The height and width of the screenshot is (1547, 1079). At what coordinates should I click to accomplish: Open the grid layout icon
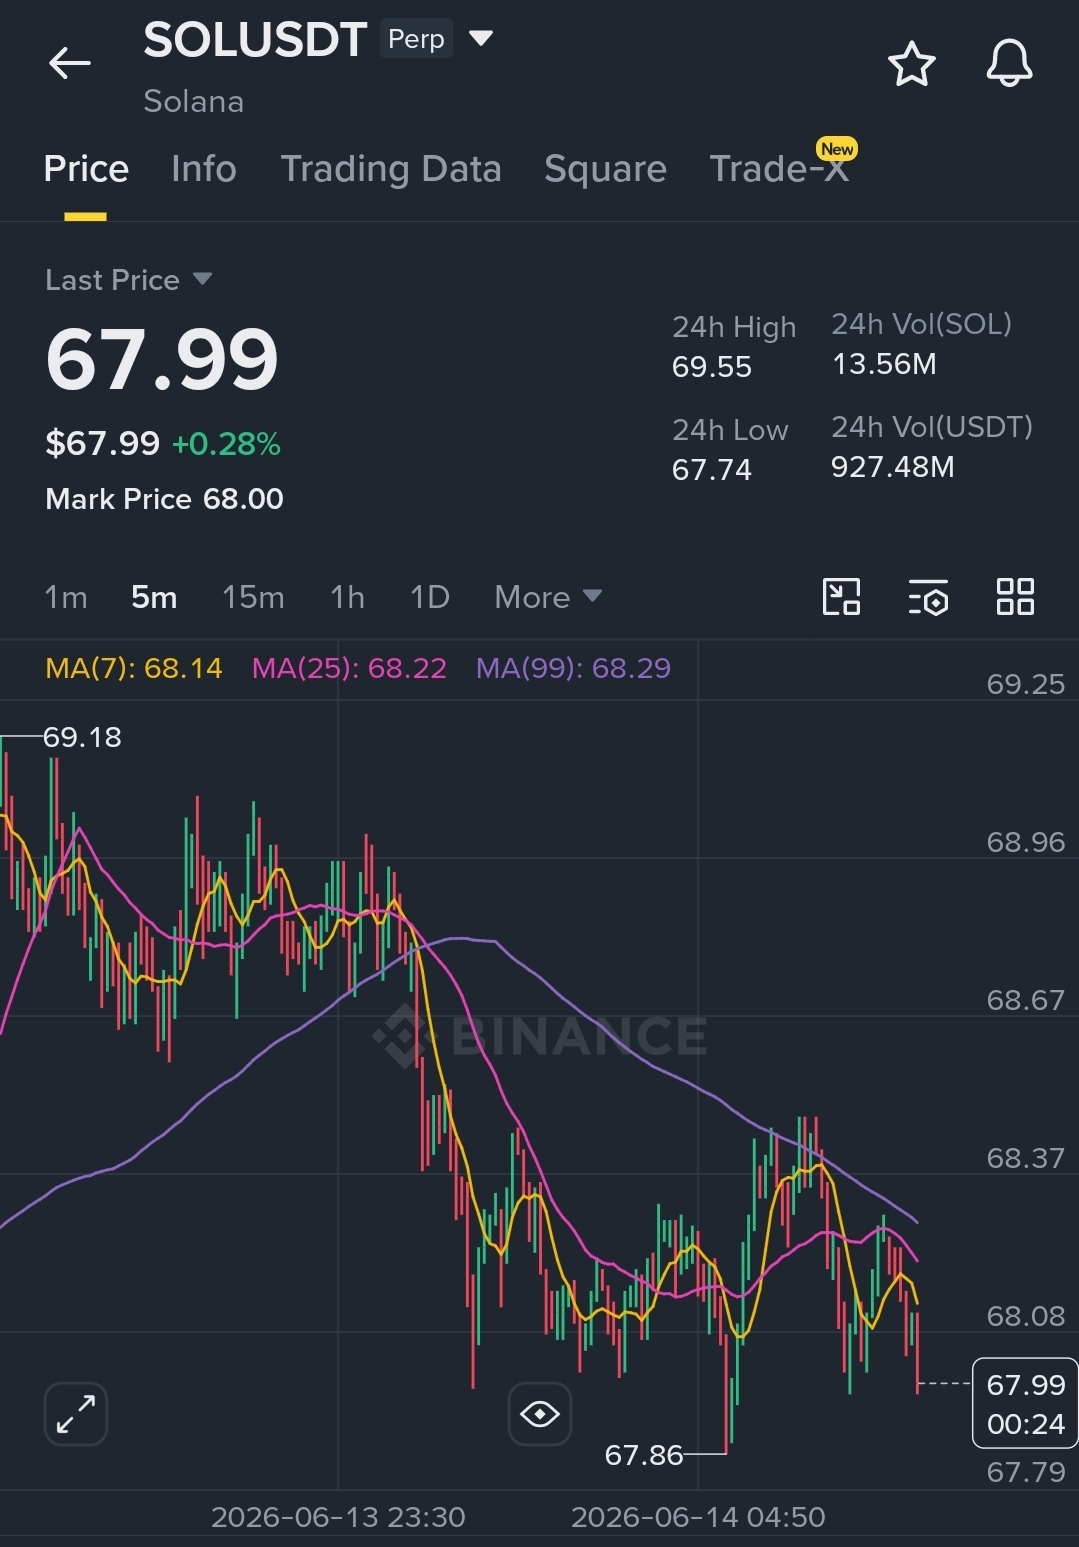(1015, 597)
